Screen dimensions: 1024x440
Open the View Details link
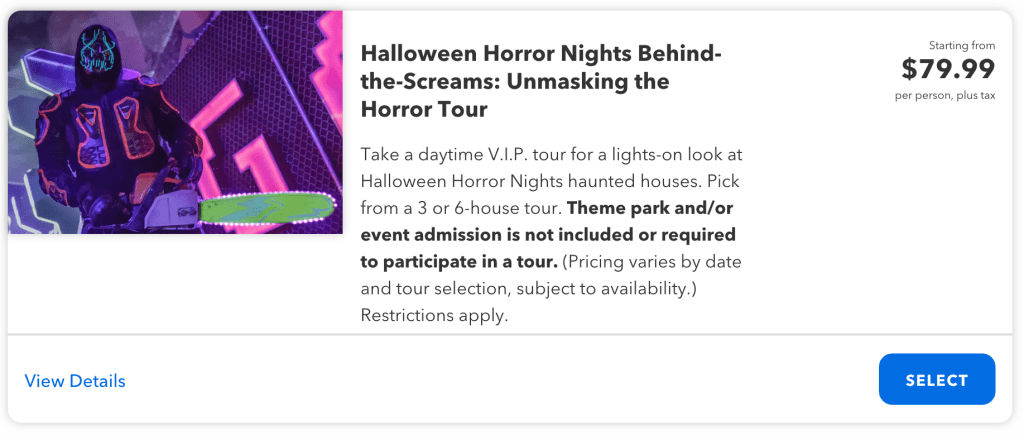click(75, 381)
